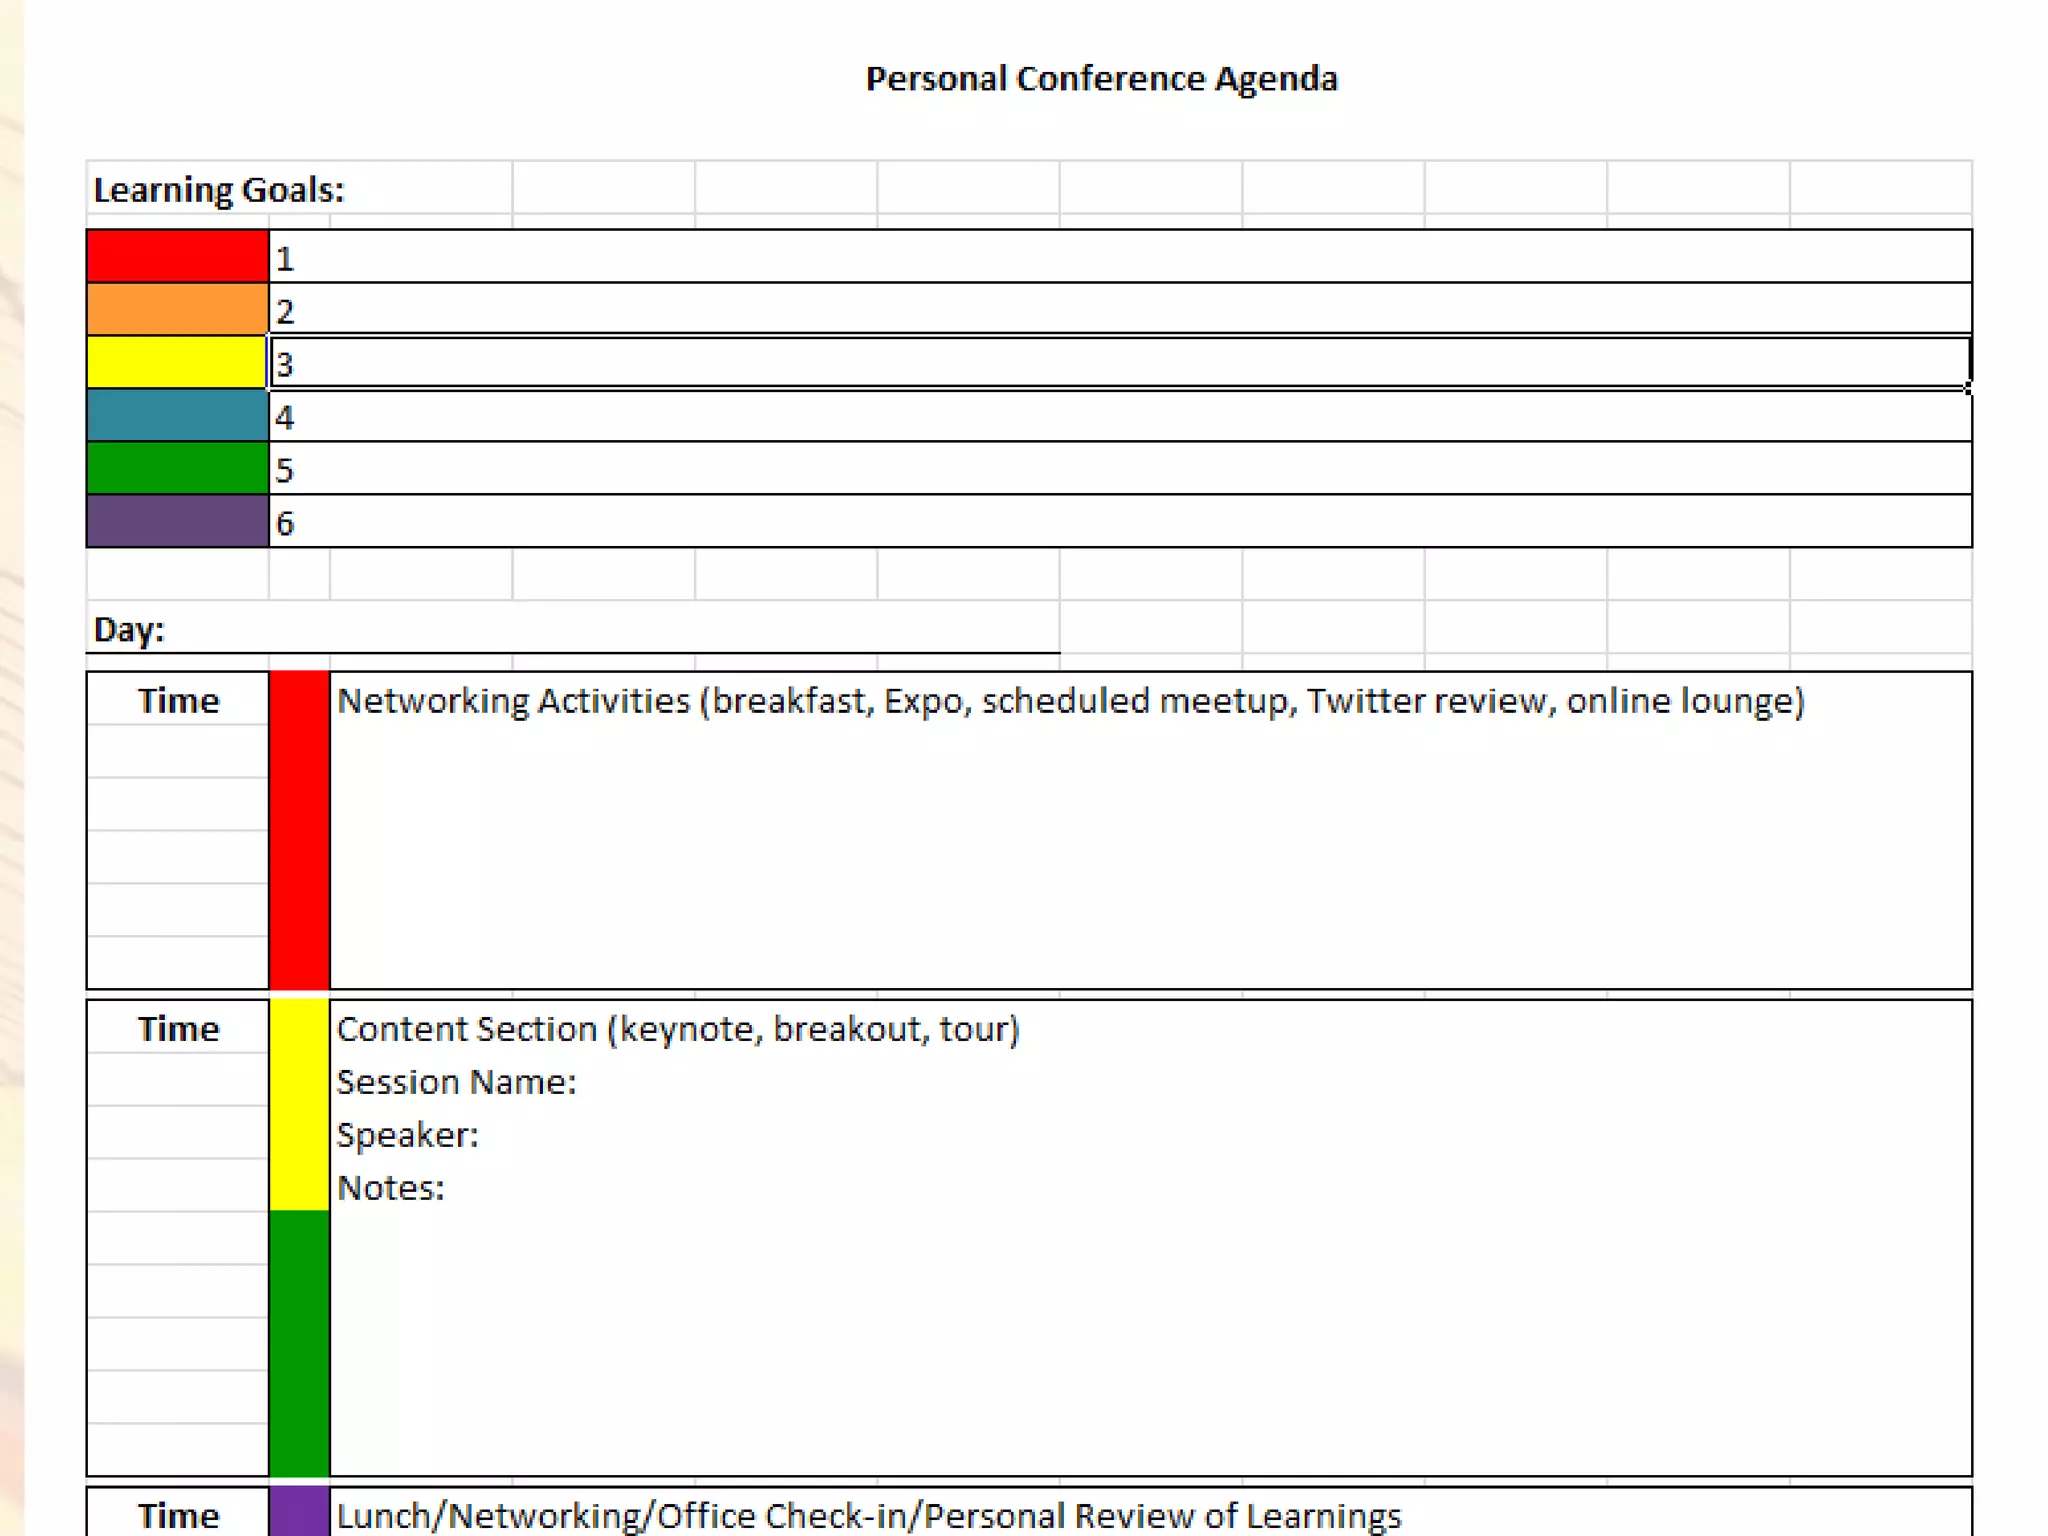Click the goal 6 entry cell
2048x1536 pixels.
coord(1120,522)
